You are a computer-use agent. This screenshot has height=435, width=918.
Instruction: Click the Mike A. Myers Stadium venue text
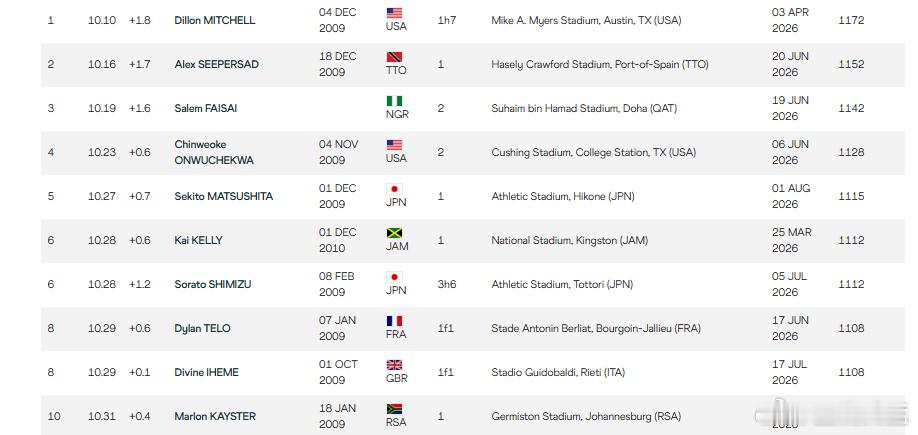point(586,20)
